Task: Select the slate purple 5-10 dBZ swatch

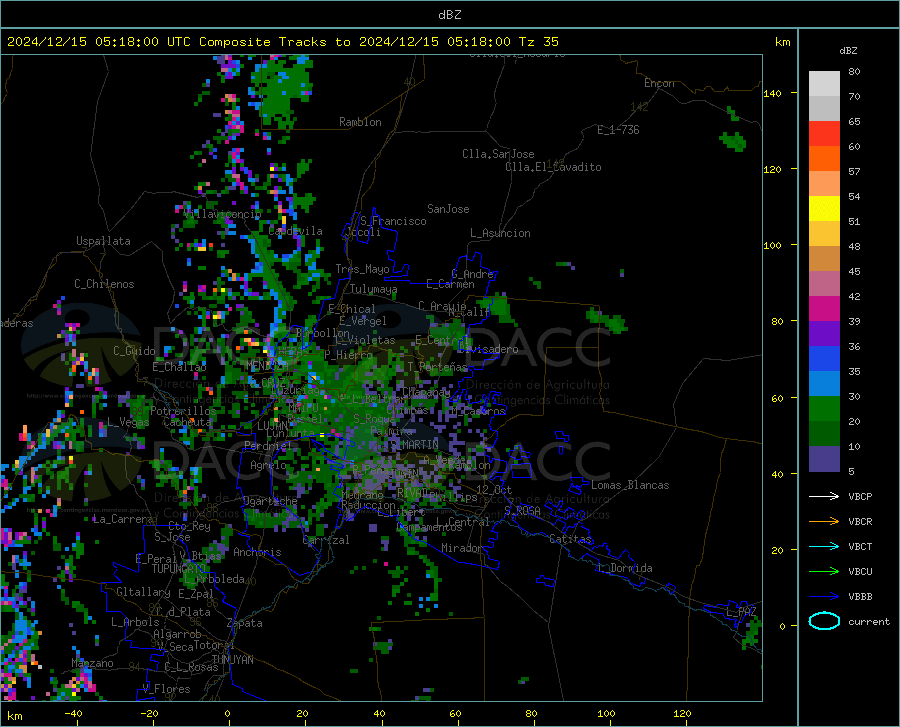Action: pos(824,459)
